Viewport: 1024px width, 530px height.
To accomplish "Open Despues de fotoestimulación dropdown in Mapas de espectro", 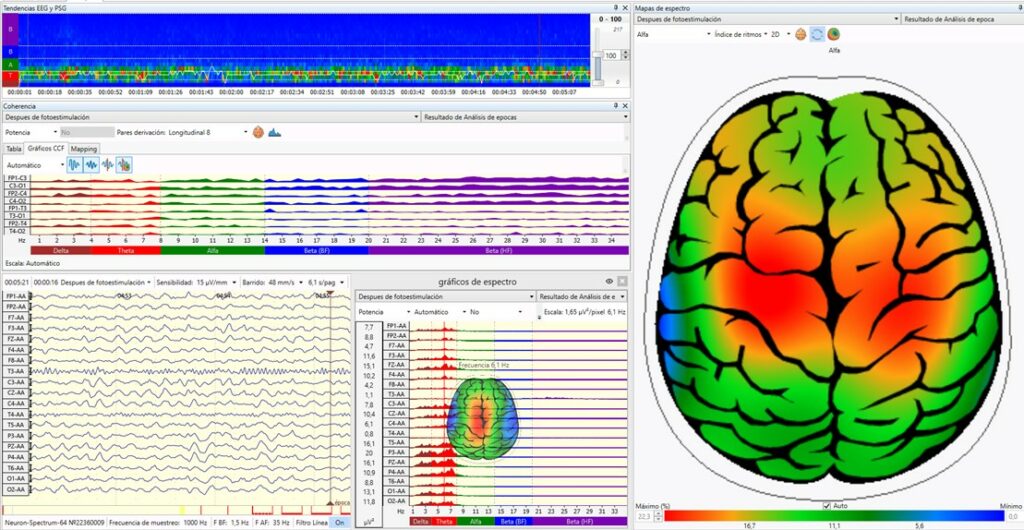I will 767,20.
